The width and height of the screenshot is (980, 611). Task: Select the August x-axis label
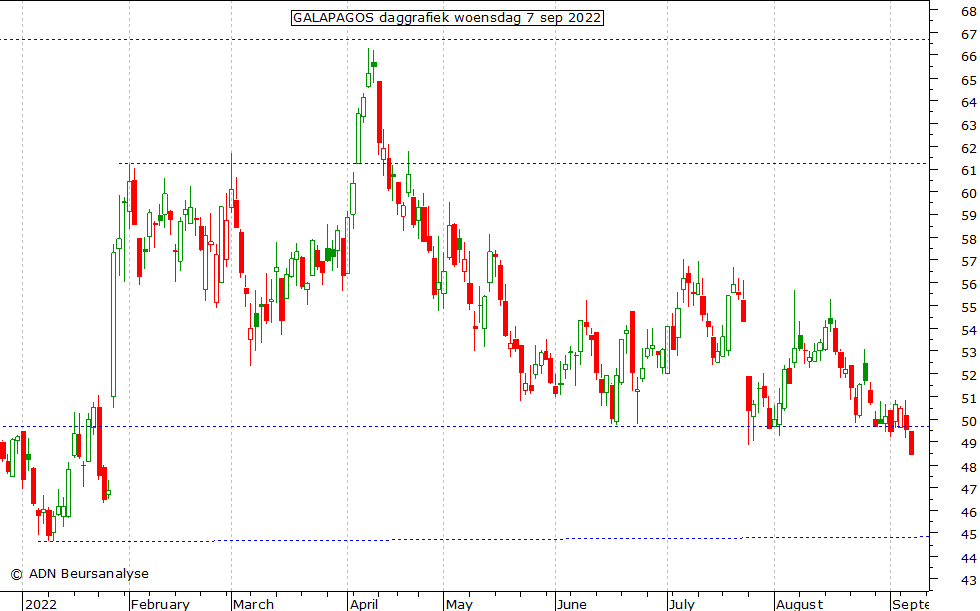coord(799,604)
